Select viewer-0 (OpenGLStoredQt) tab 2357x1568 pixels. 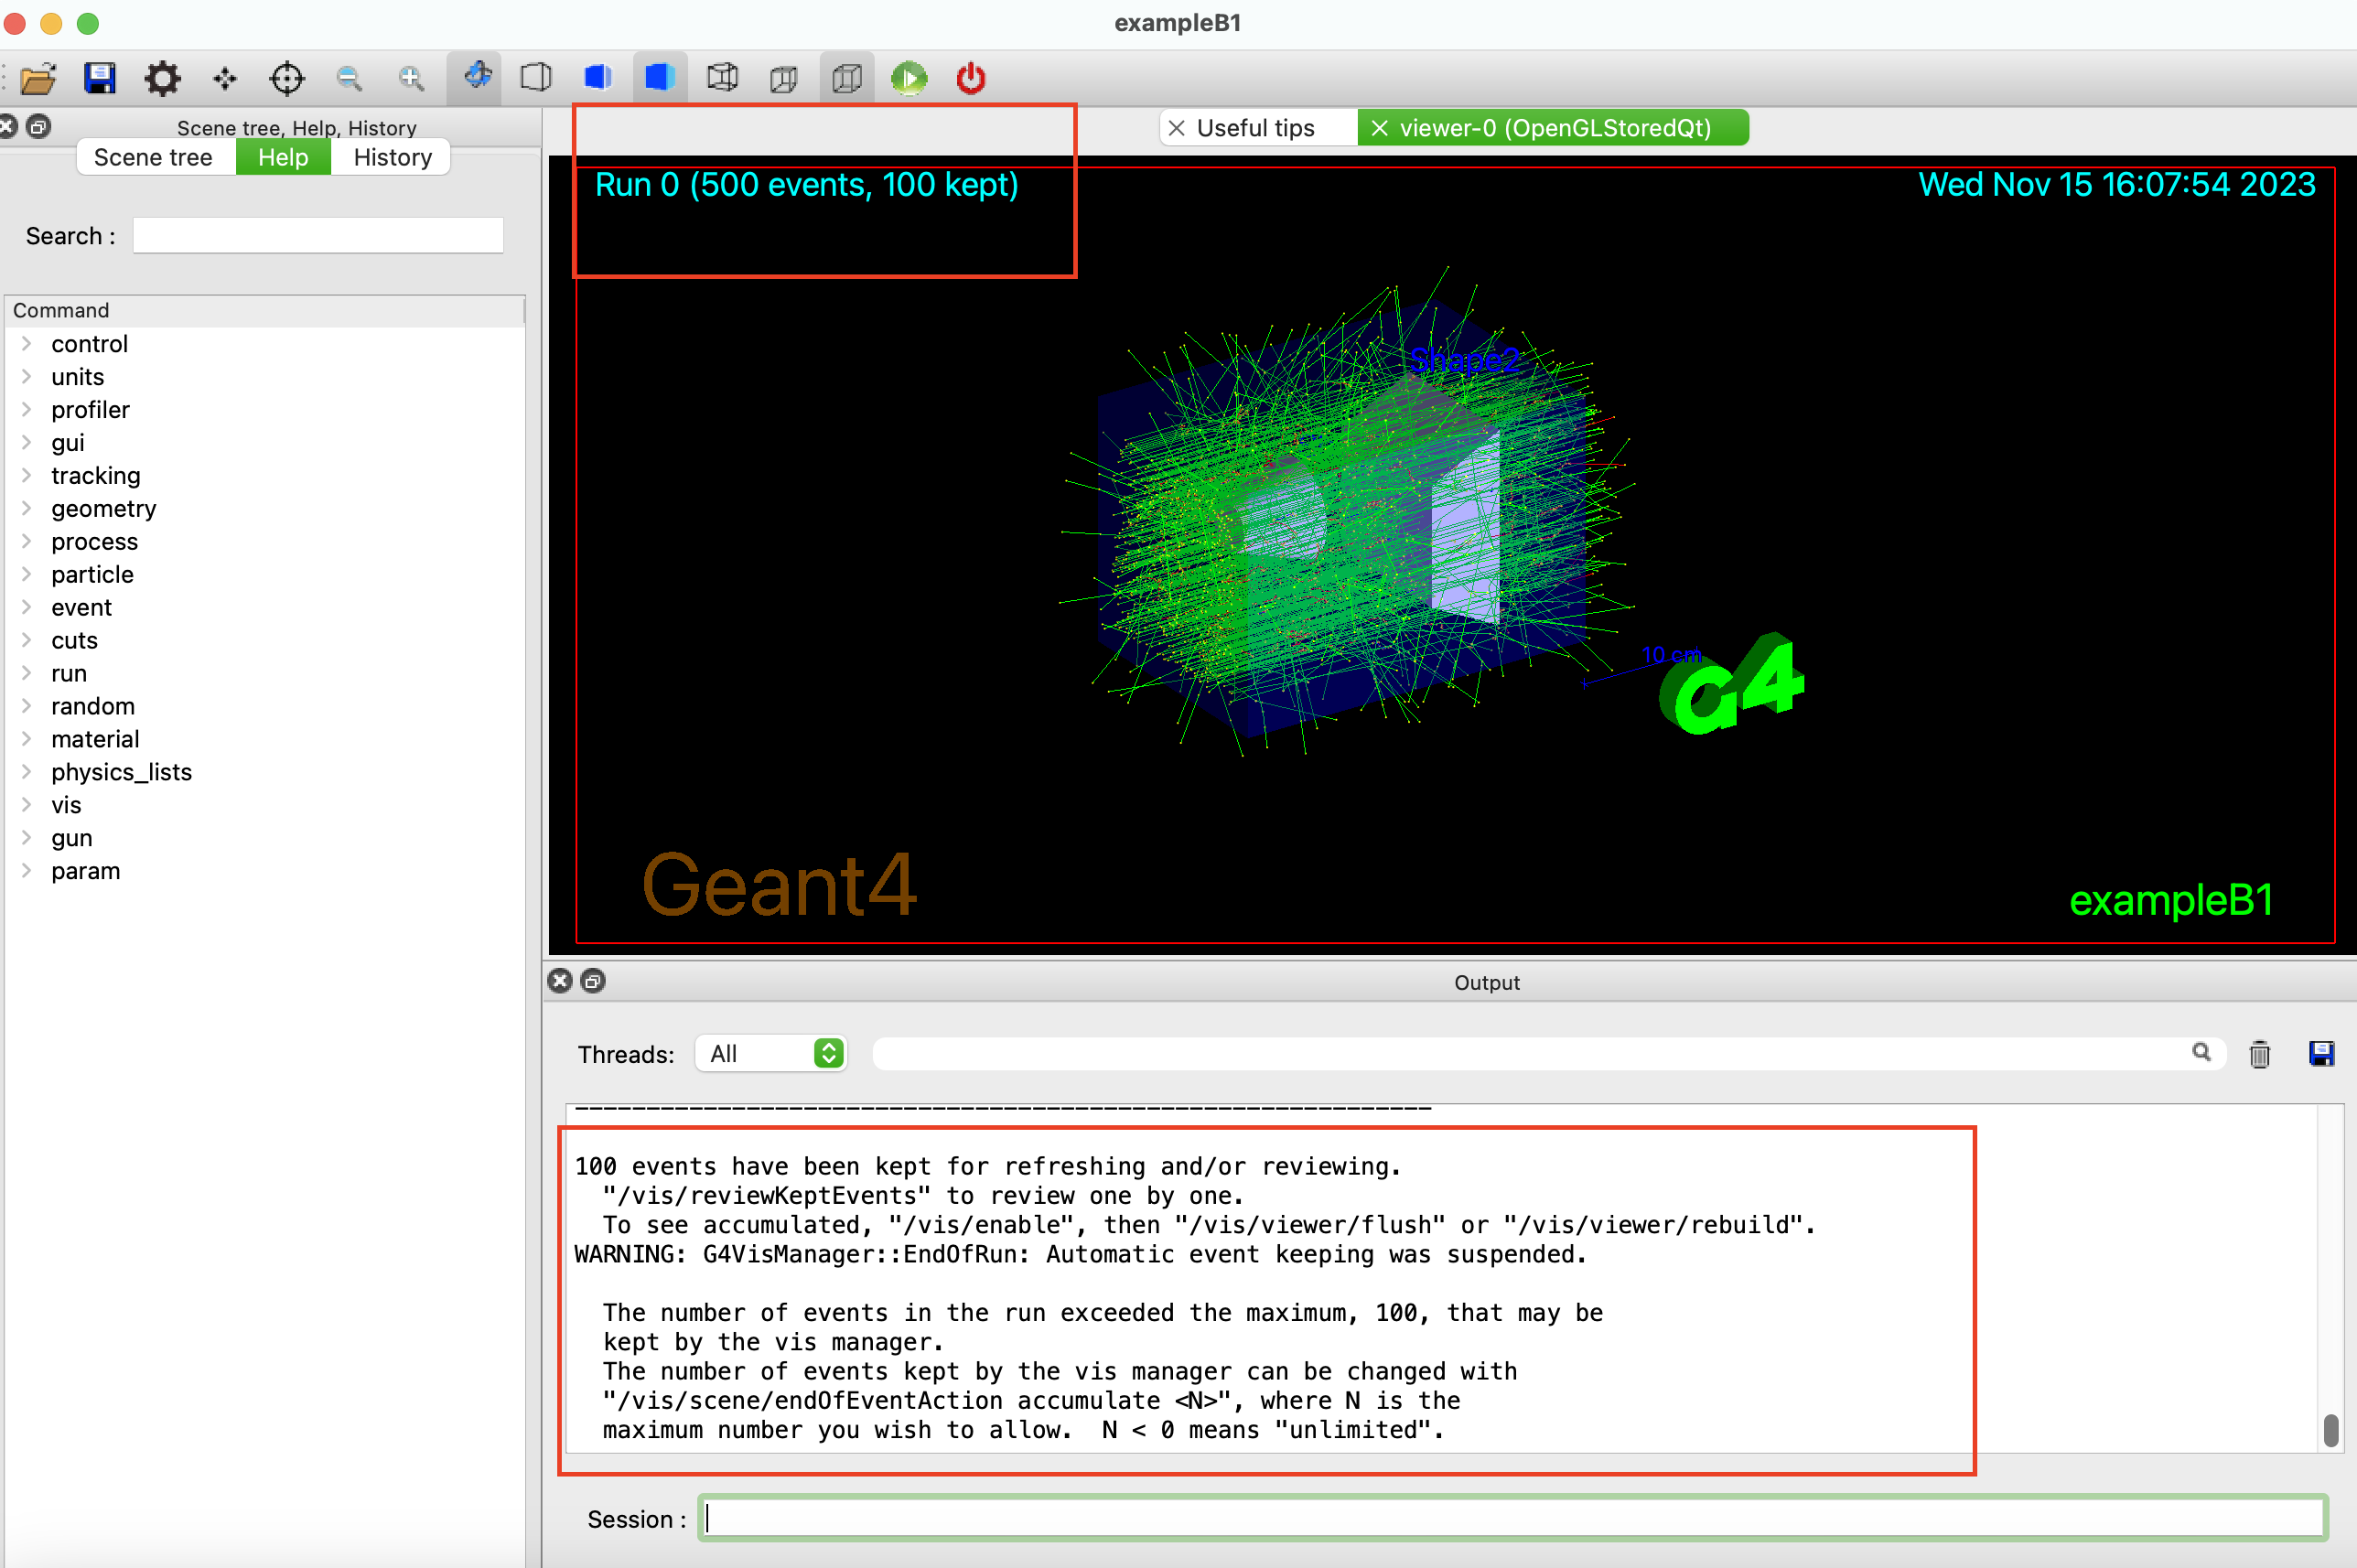(x=1554, y=128)
